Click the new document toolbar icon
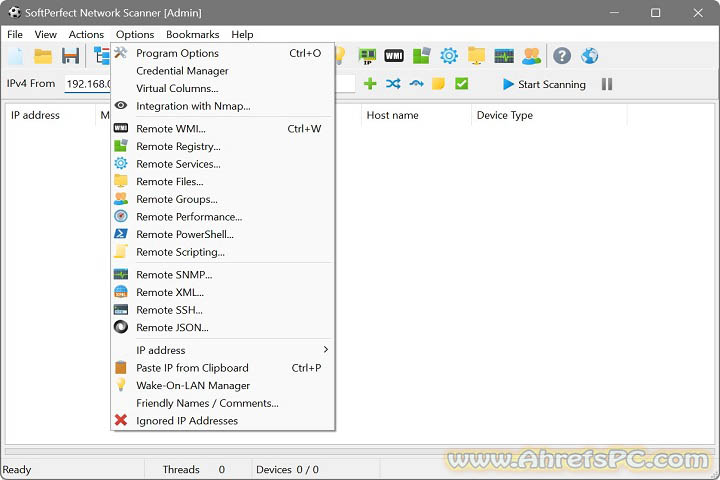720x480 pixels. (x=15, y=56)
